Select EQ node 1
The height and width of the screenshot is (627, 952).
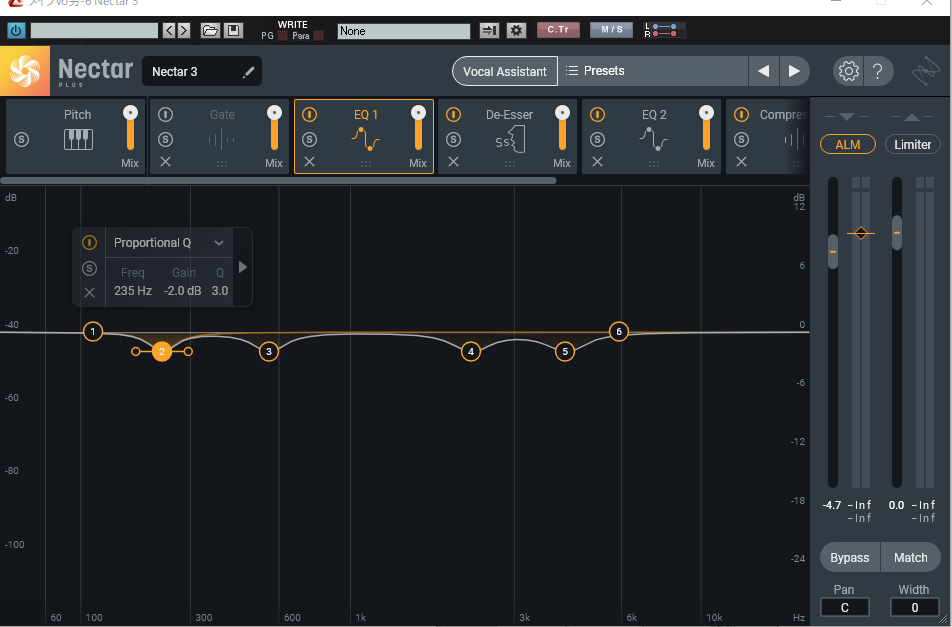(x=93, y=331)
